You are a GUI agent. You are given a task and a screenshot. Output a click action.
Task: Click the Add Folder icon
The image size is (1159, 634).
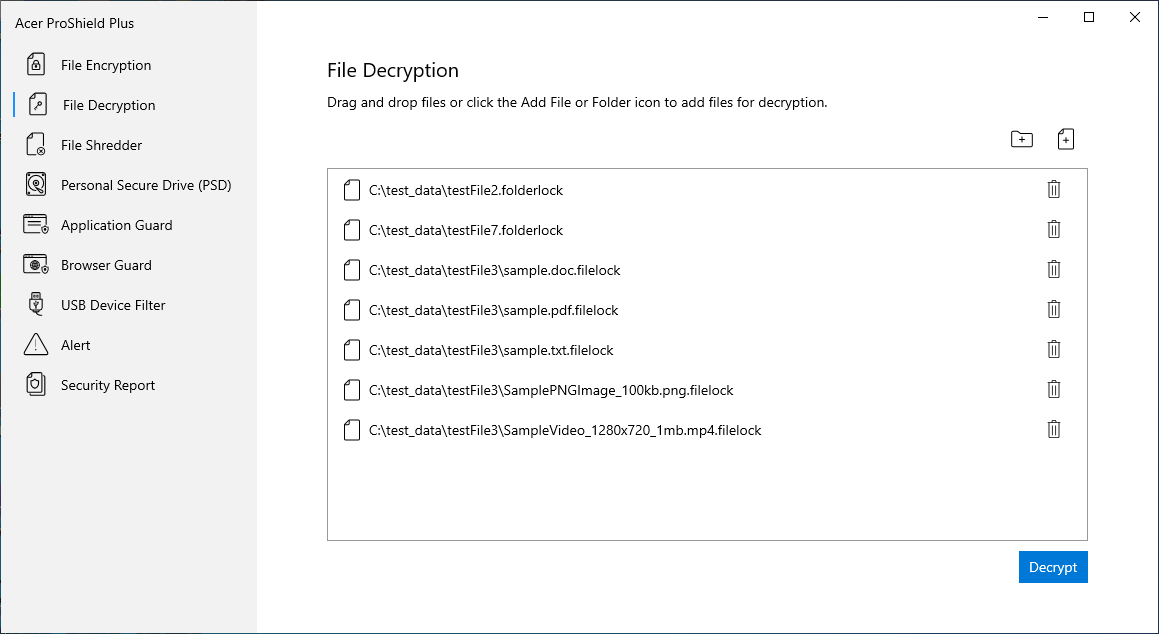click(x=1021, y=140)
